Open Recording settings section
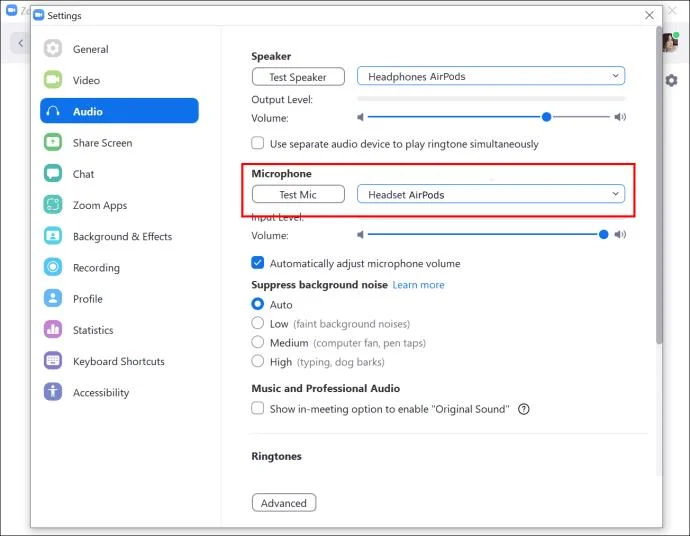 pyautogui.click(x=119, y=268)
